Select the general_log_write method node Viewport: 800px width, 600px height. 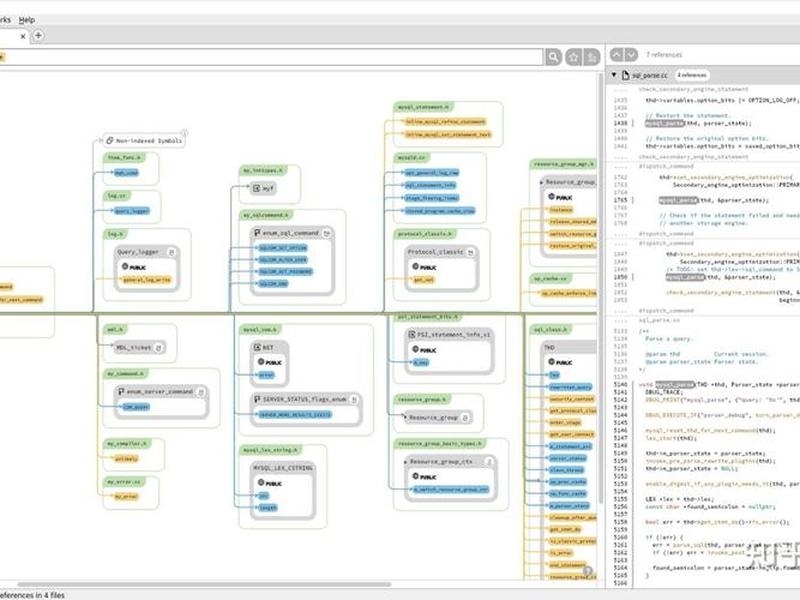click(147, 280)
